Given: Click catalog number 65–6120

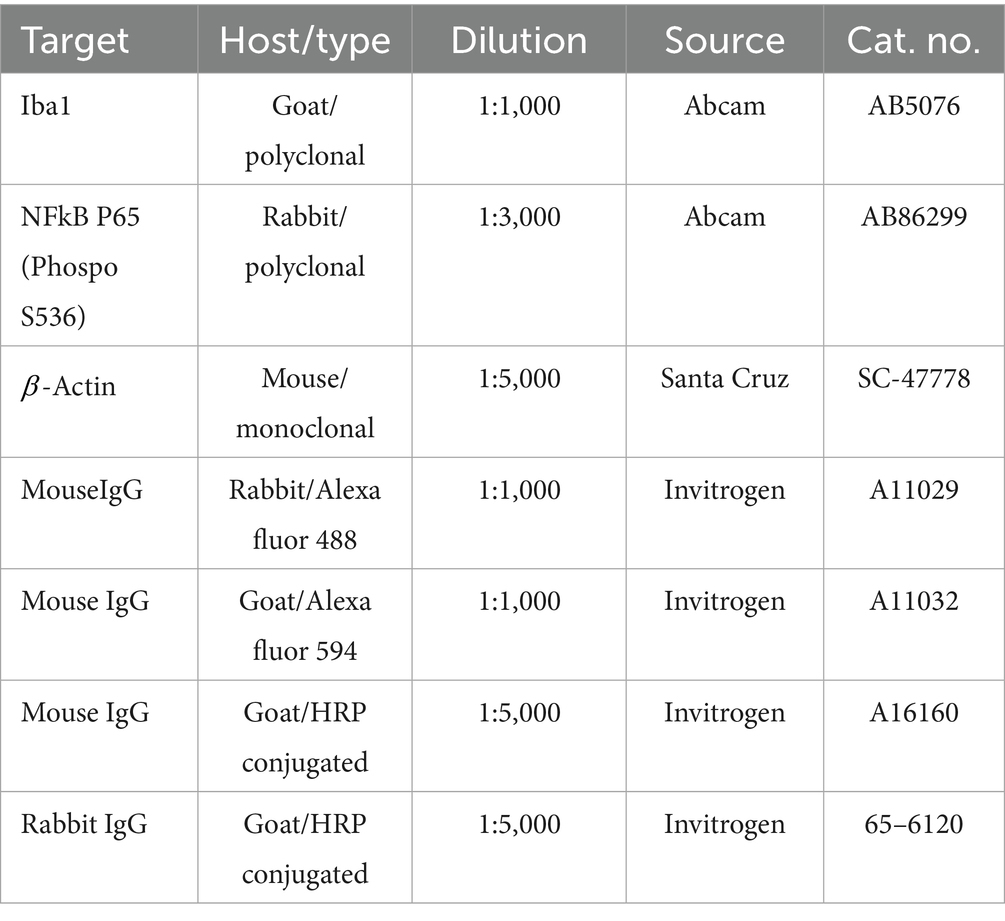Looking at the screenshot, I should click(914, 824).
